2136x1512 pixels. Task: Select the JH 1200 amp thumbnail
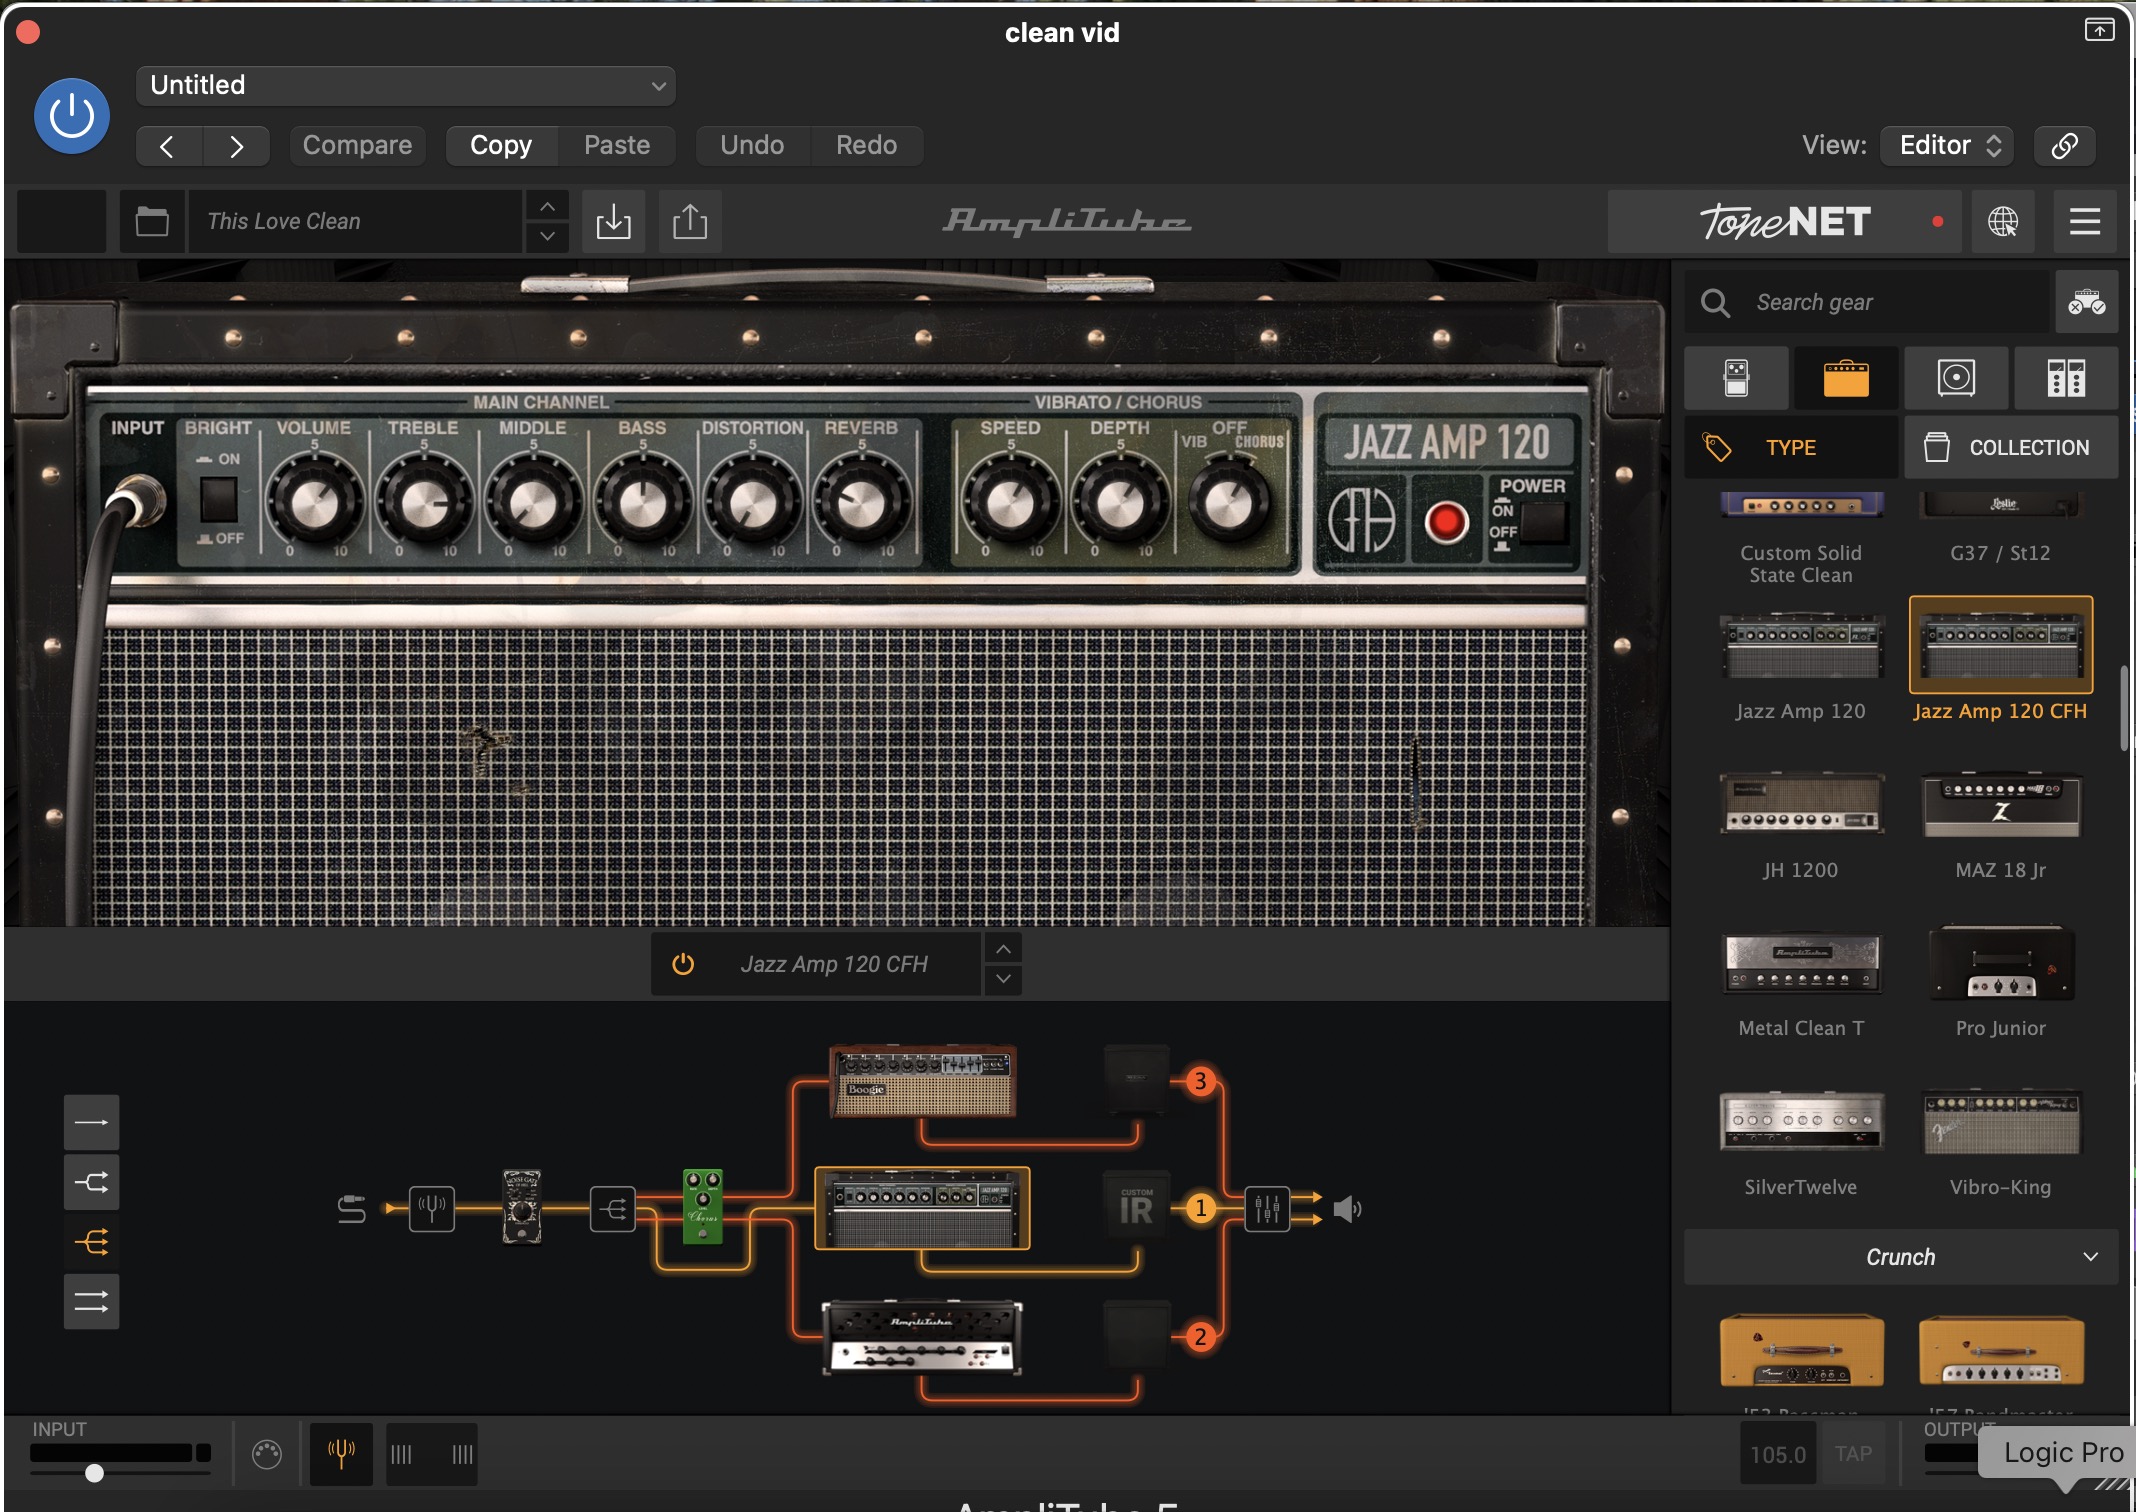click(1801, 805)
